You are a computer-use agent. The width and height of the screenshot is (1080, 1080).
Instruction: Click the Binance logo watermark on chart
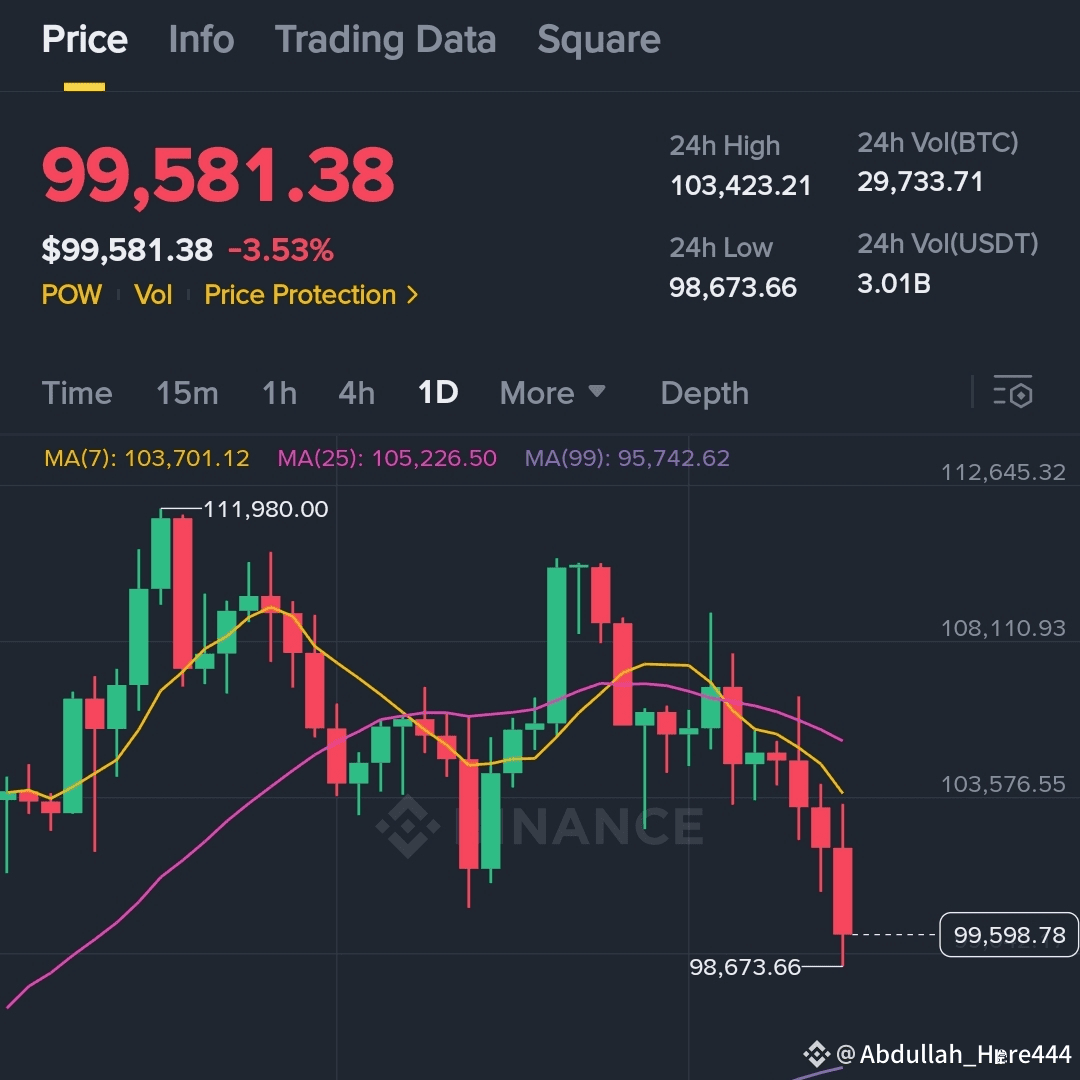408,826
